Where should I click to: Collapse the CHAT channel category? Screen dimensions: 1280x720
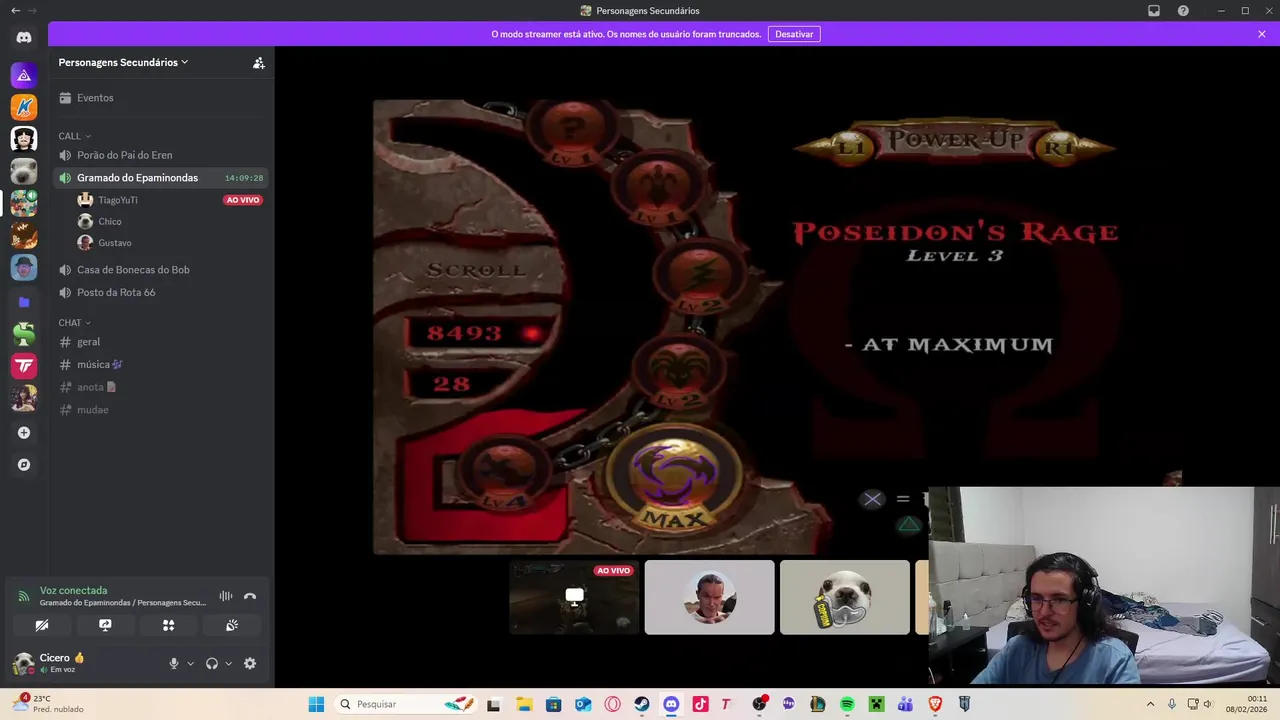pyautogui.click(x=74, y=323)
